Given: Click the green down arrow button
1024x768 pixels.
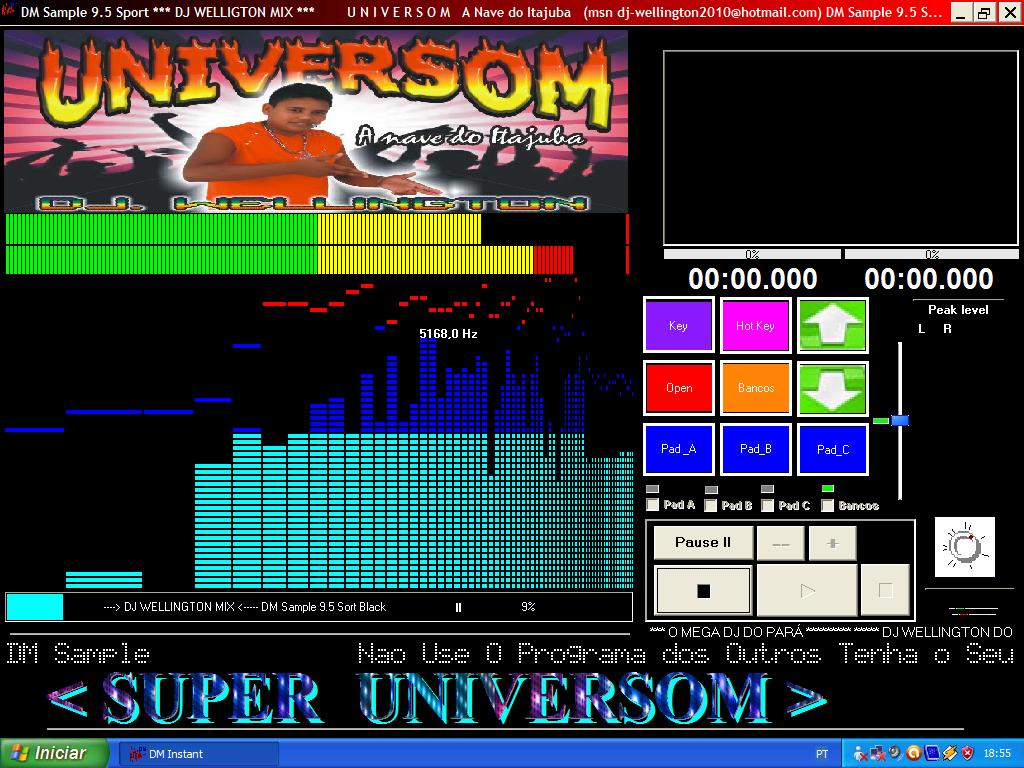Looking at the screenshot, I should tap(832, 387).
